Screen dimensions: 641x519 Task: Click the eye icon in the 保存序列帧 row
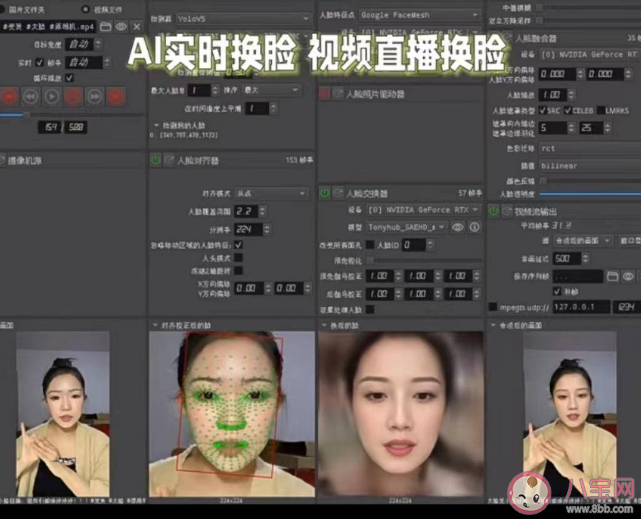click(628, 277)
